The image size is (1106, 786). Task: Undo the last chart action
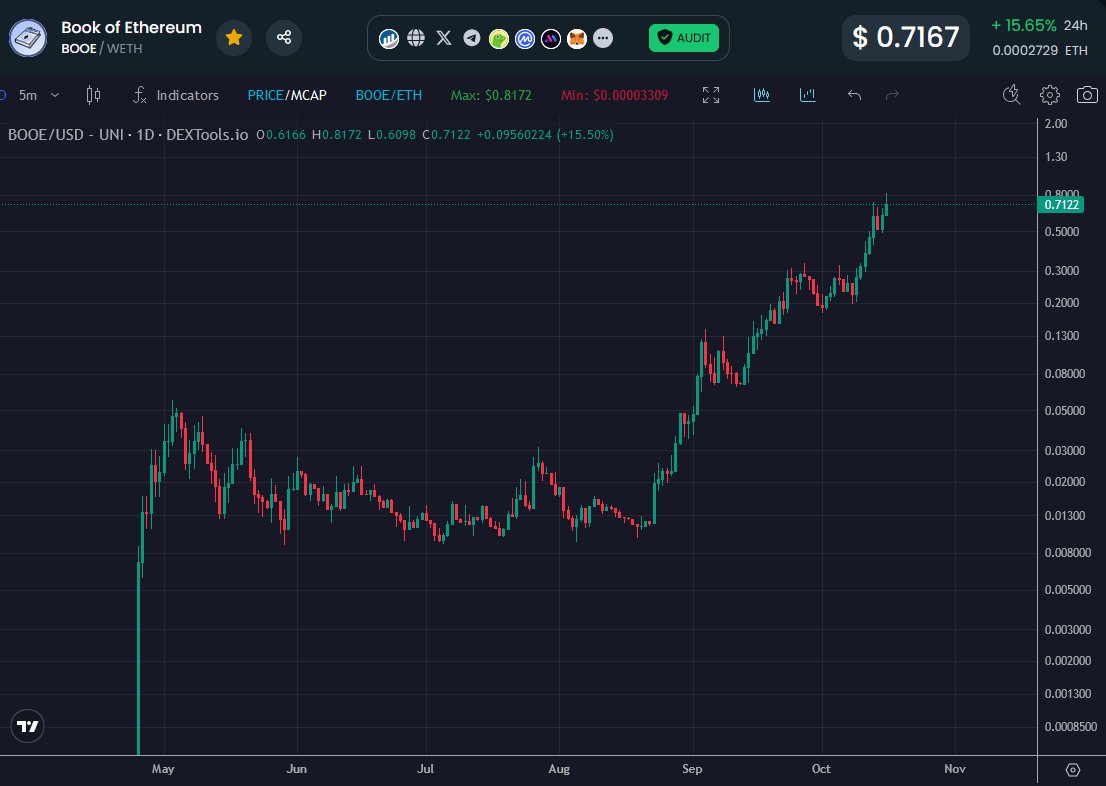click(854, 95)
